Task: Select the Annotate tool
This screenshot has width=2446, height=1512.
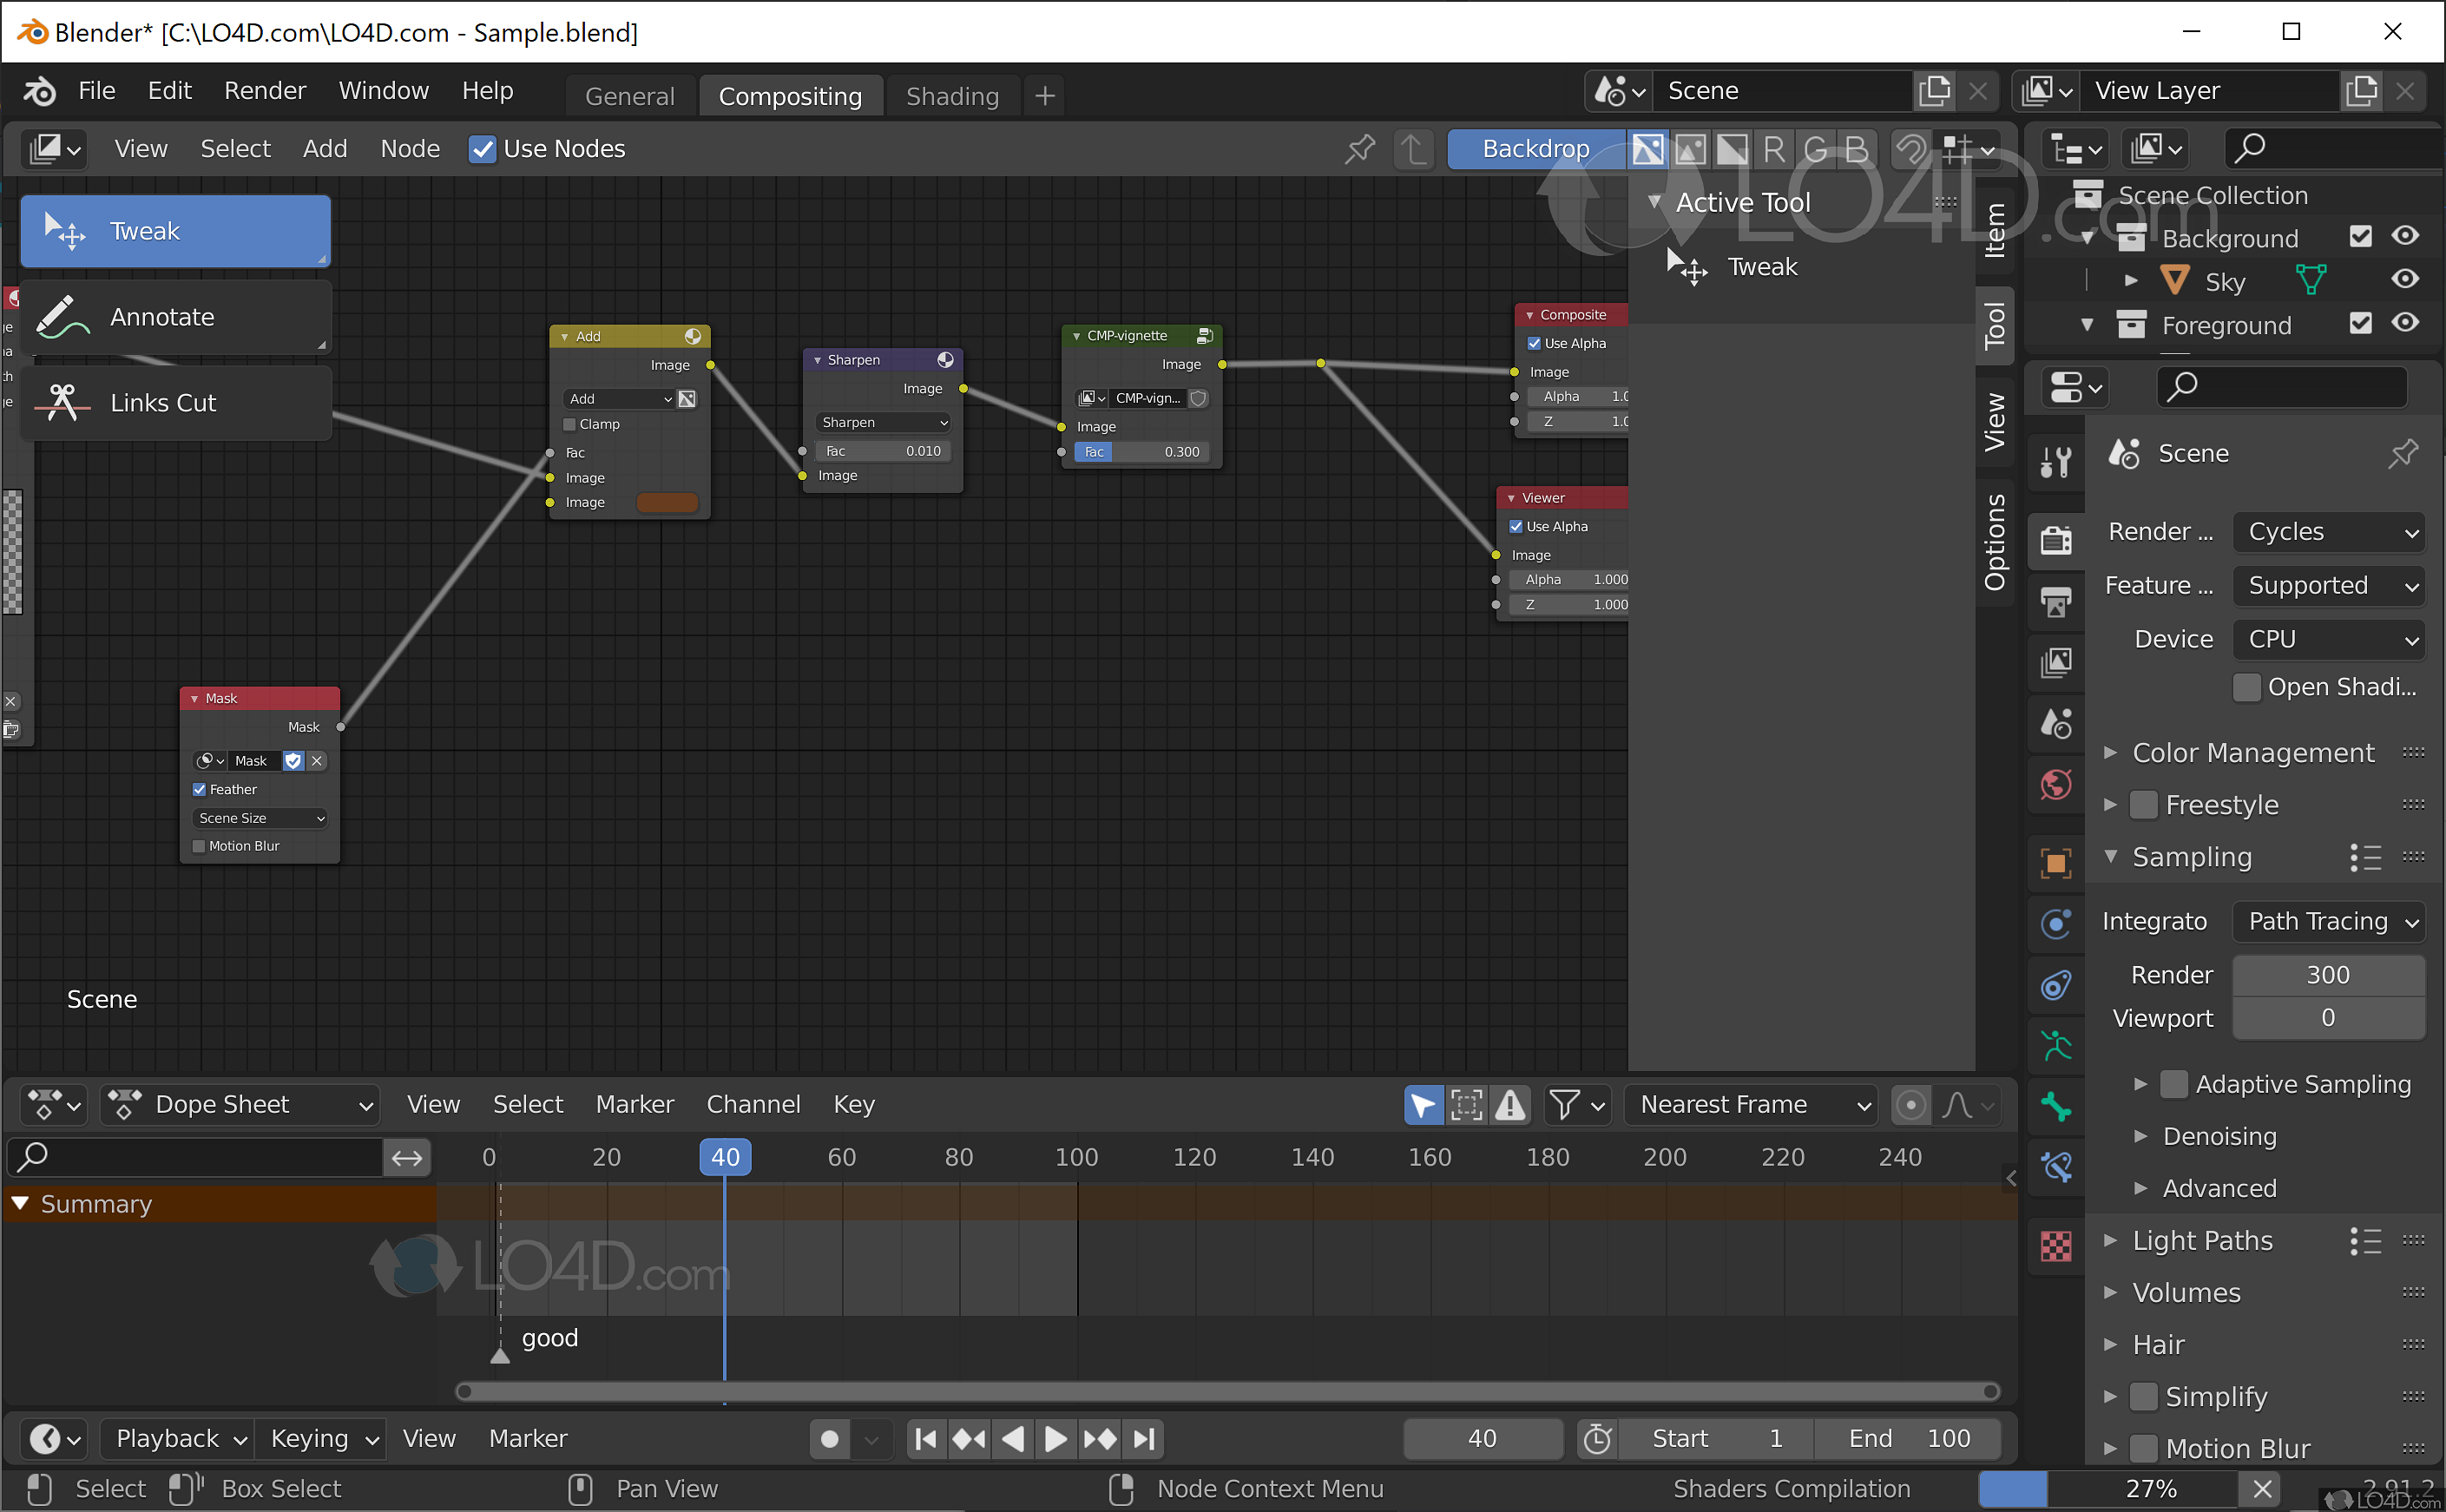Action: 175,316
